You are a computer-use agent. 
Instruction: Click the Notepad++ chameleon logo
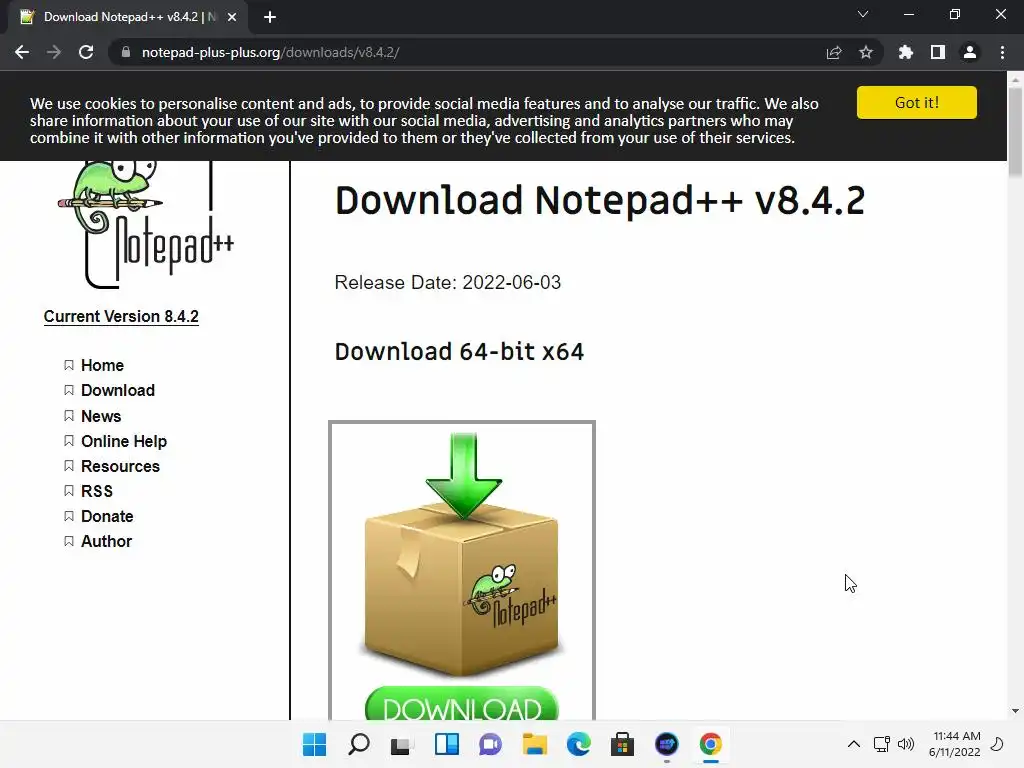click(146, 224)
